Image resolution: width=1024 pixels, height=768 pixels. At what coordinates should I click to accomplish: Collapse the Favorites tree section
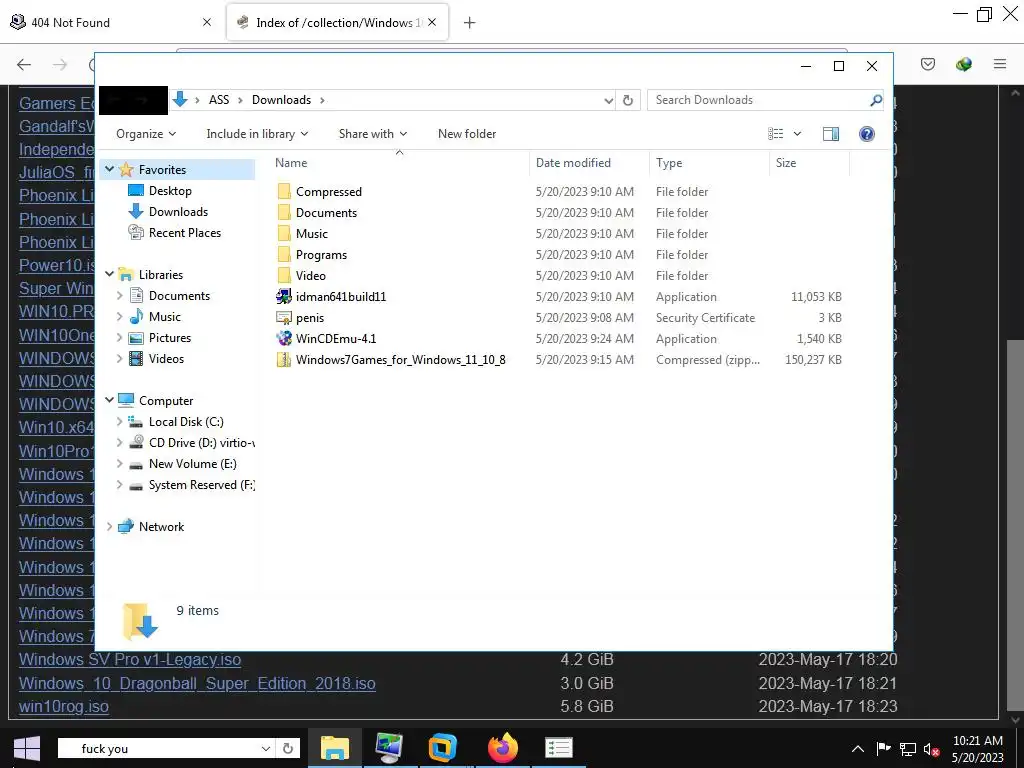point(110,169)
